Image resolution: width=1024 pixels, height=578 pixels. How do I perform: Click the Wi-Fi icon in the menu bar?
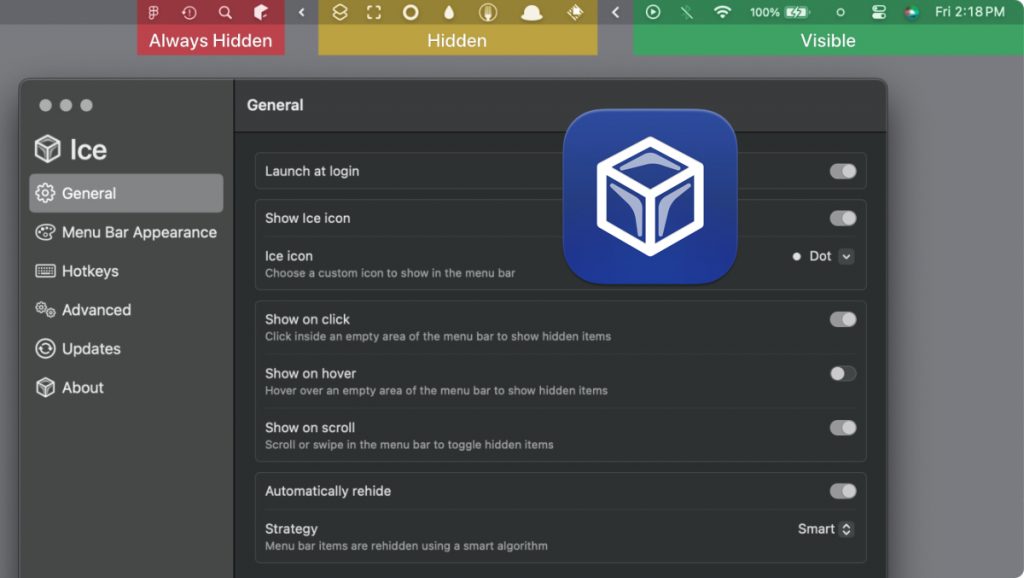(x=722, y=13)
